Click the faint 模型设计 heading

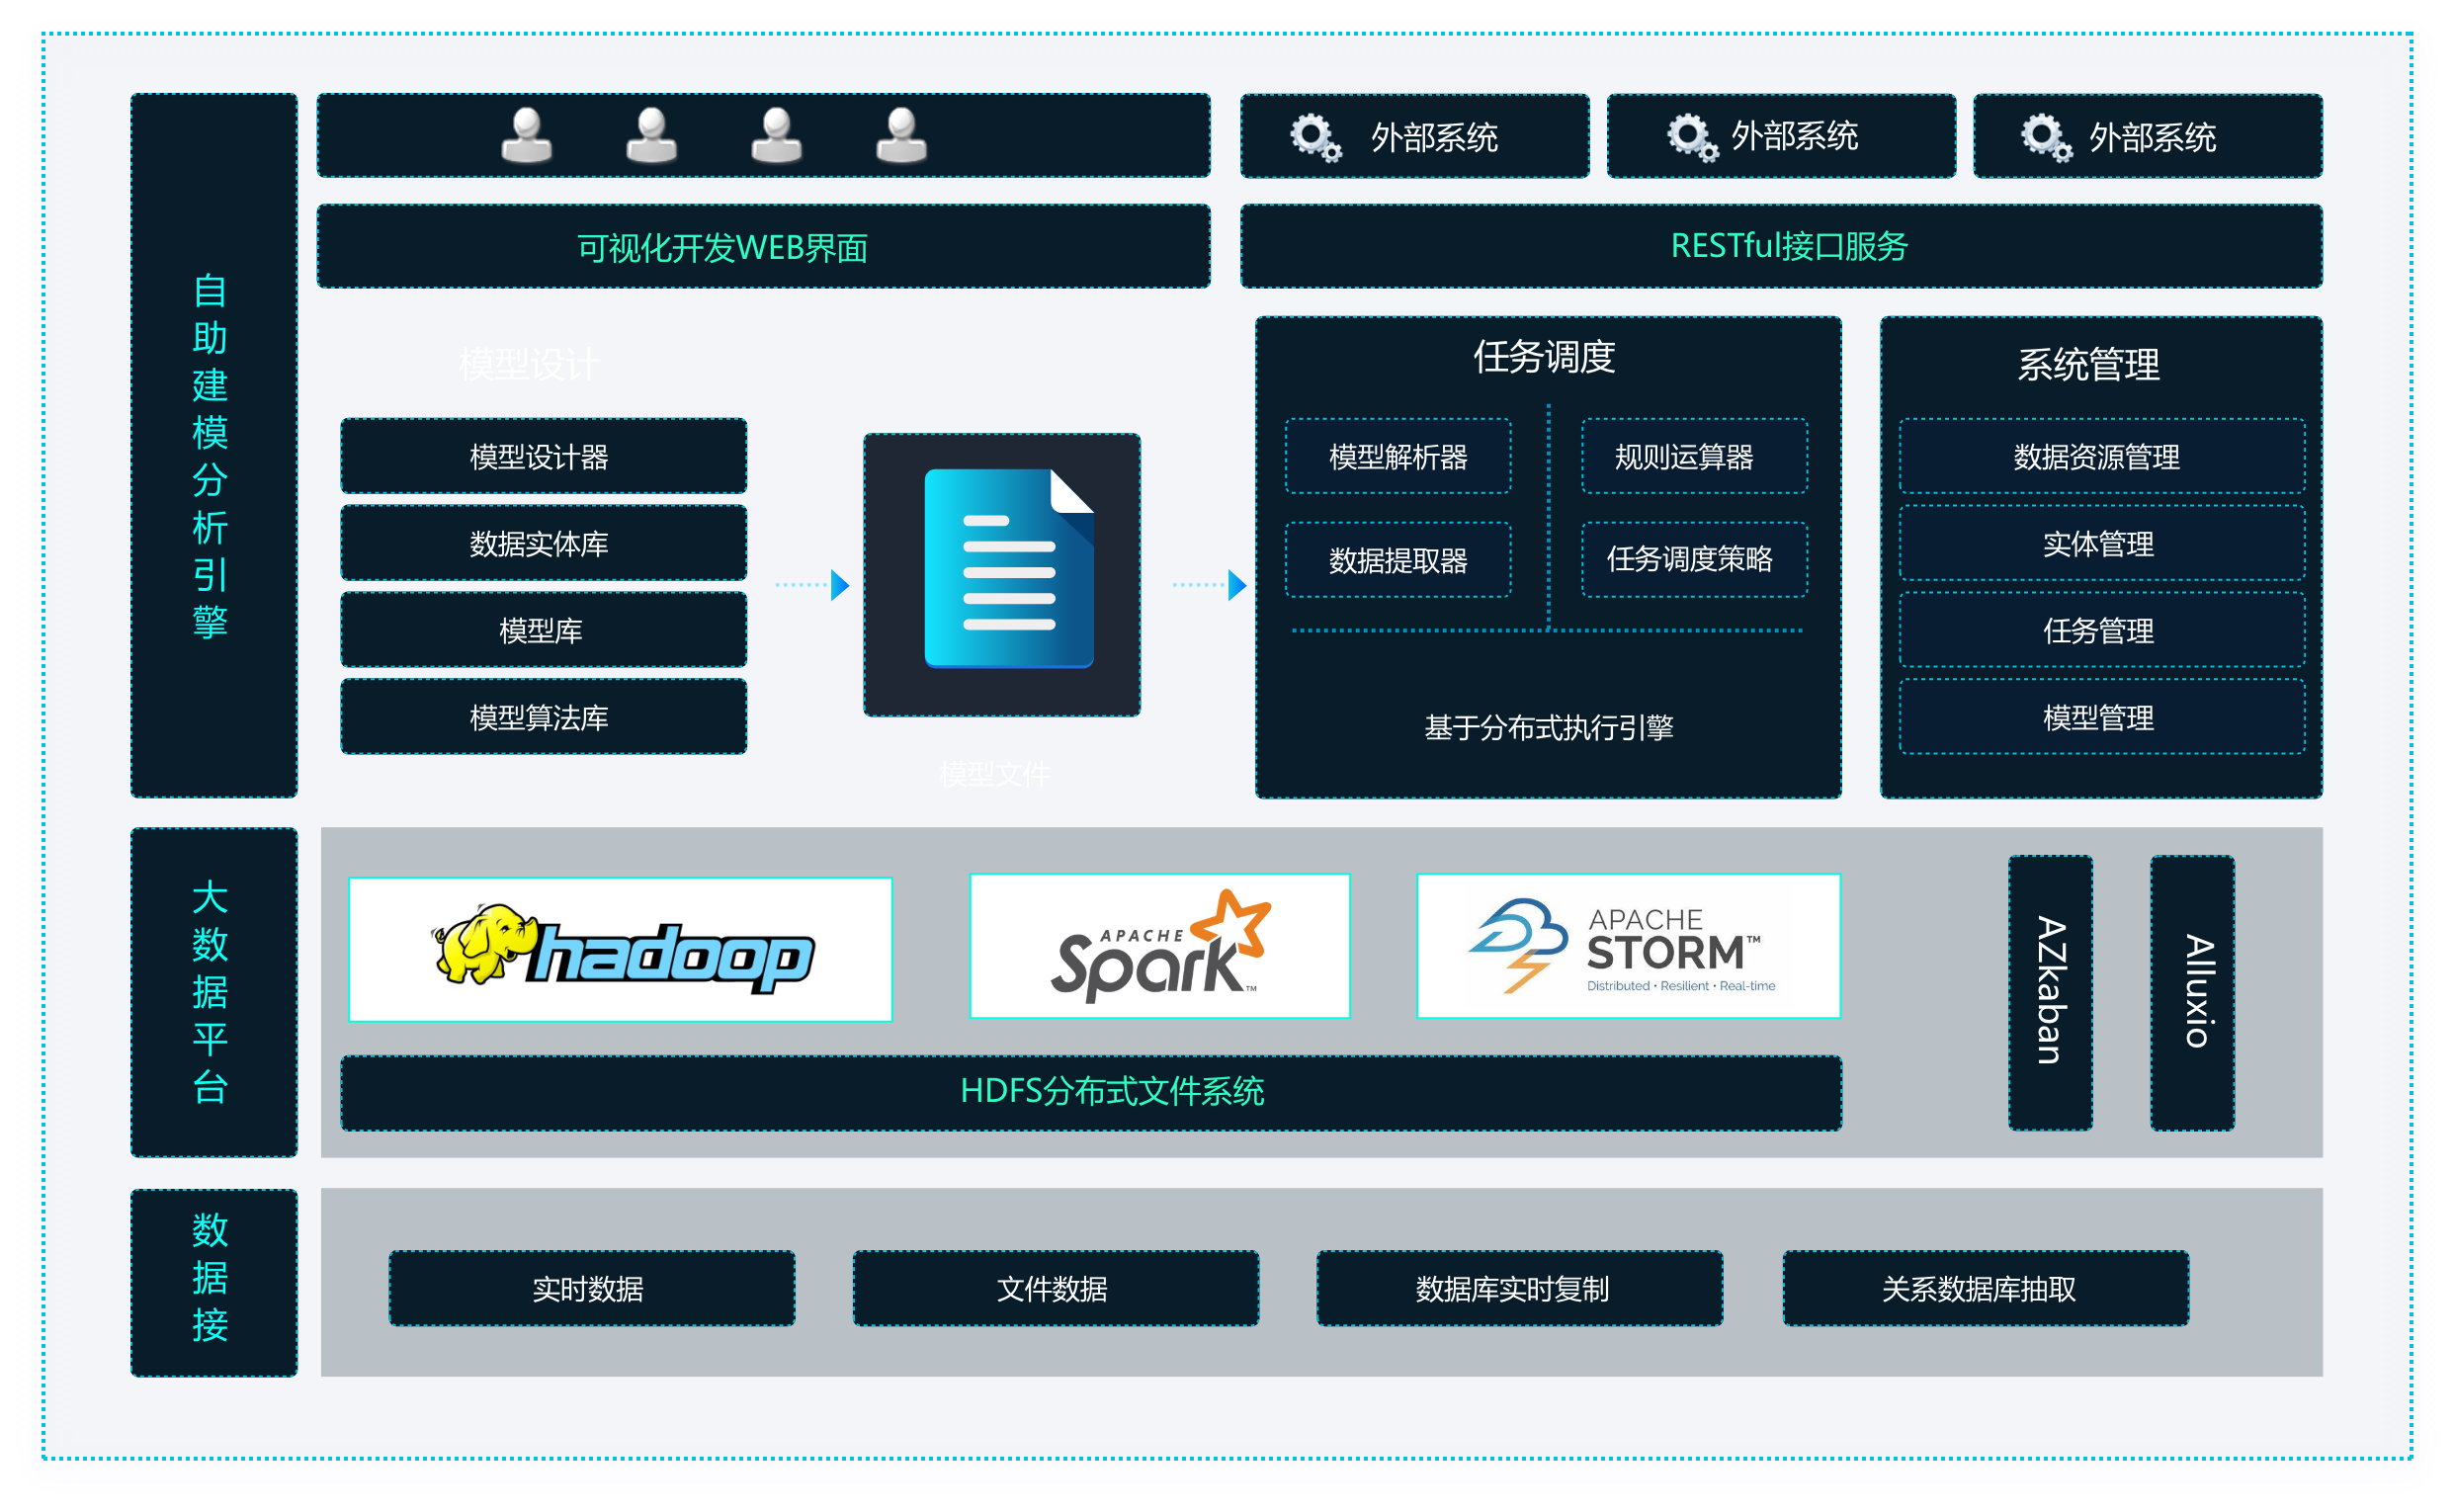tap(529, 365)
